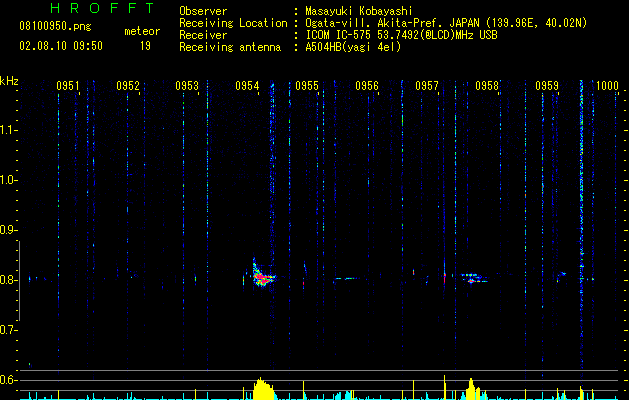The width and height of the screenshot is (629, 400).
Task: Click the Receiving Location label
Action: 233,23
